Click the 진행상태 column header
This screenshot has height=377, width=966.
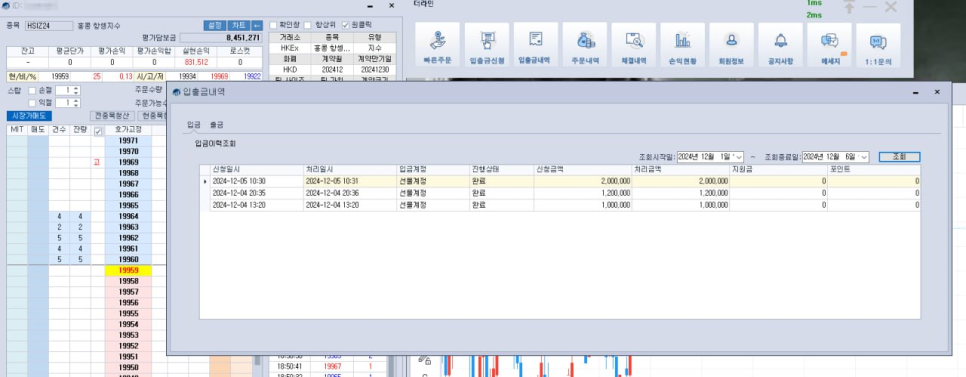pos(501,169)
